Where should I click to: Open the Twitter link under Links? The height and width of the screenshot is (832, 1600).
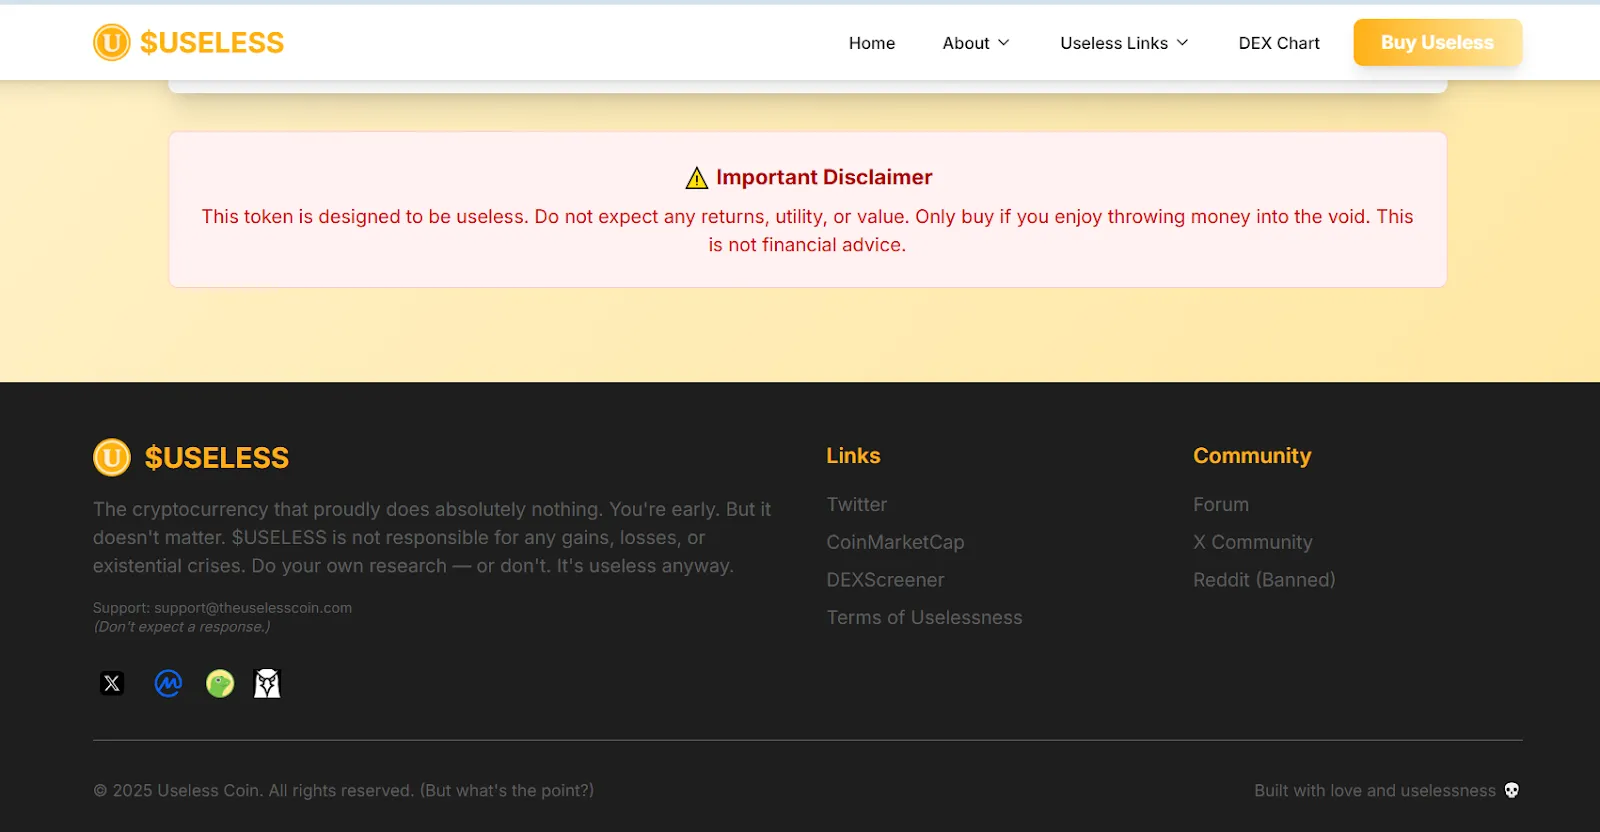[857, 505]
